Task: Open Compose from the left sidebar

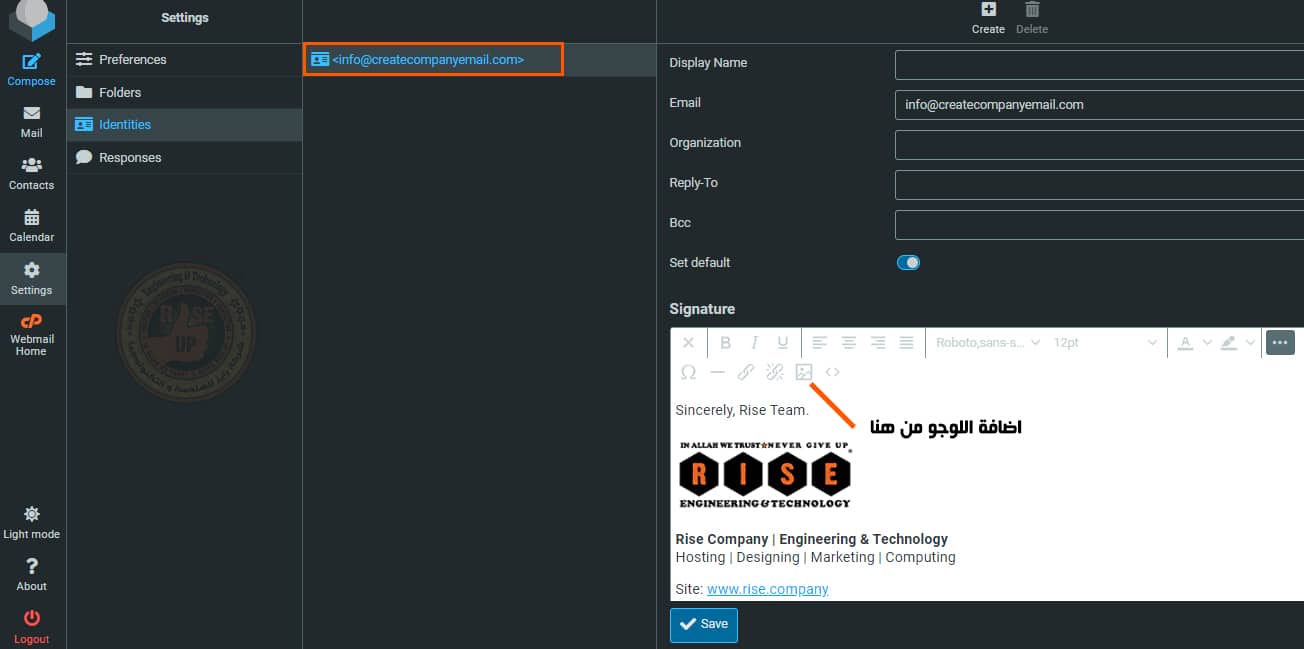Action: click(x=32, y=70)
